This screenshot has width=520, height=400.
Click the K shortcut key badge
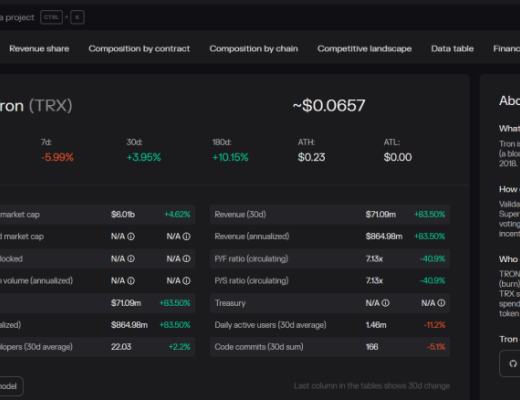pos(77,17)
